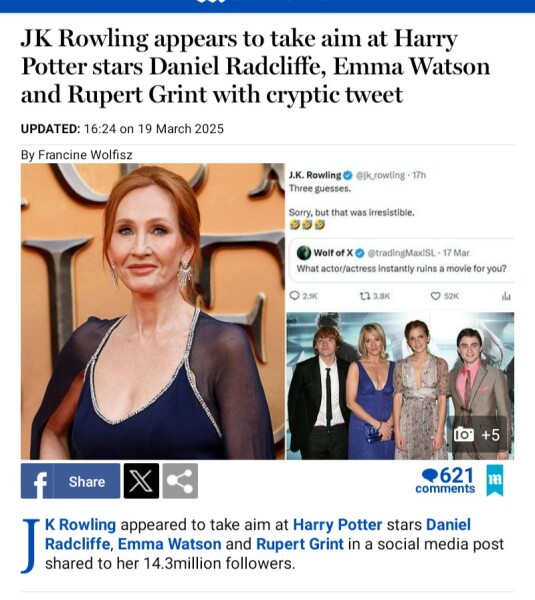Open the Daniel Radcliffe topic link
Screen dimensions: 535x600
click(x=258, y=534)
